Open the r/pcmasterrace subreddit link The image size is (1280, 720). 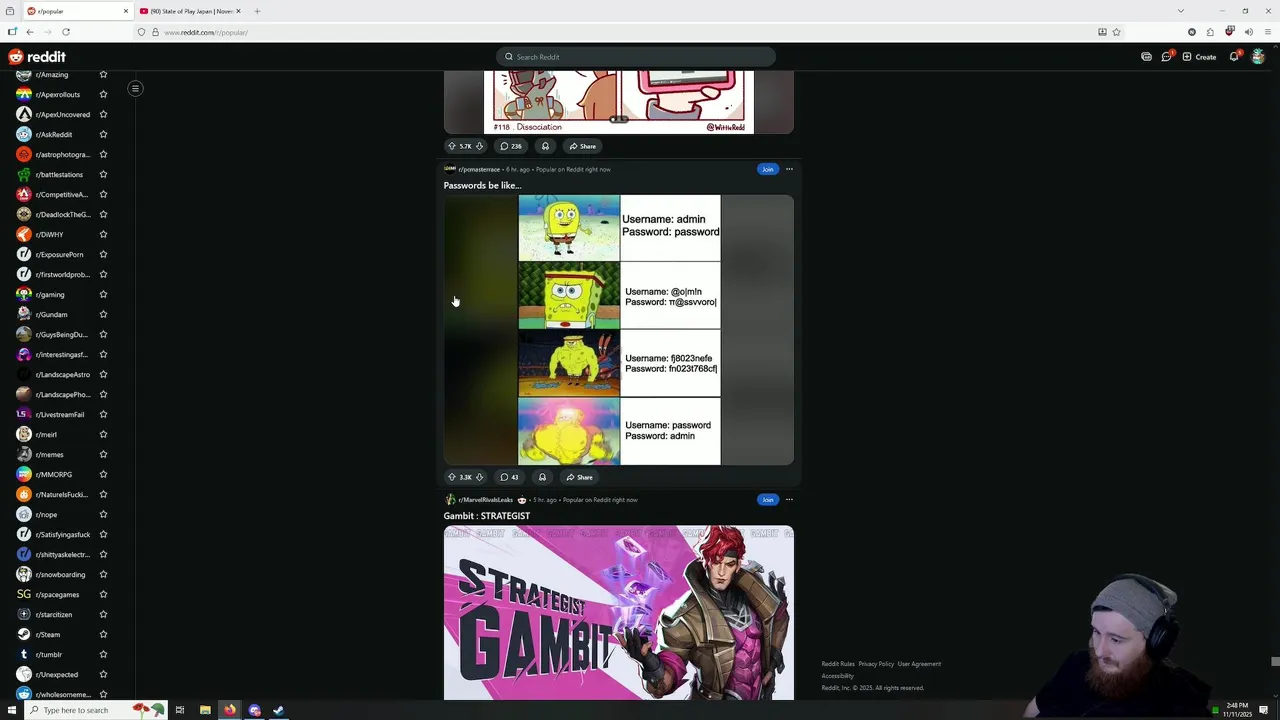coord(479,169)
